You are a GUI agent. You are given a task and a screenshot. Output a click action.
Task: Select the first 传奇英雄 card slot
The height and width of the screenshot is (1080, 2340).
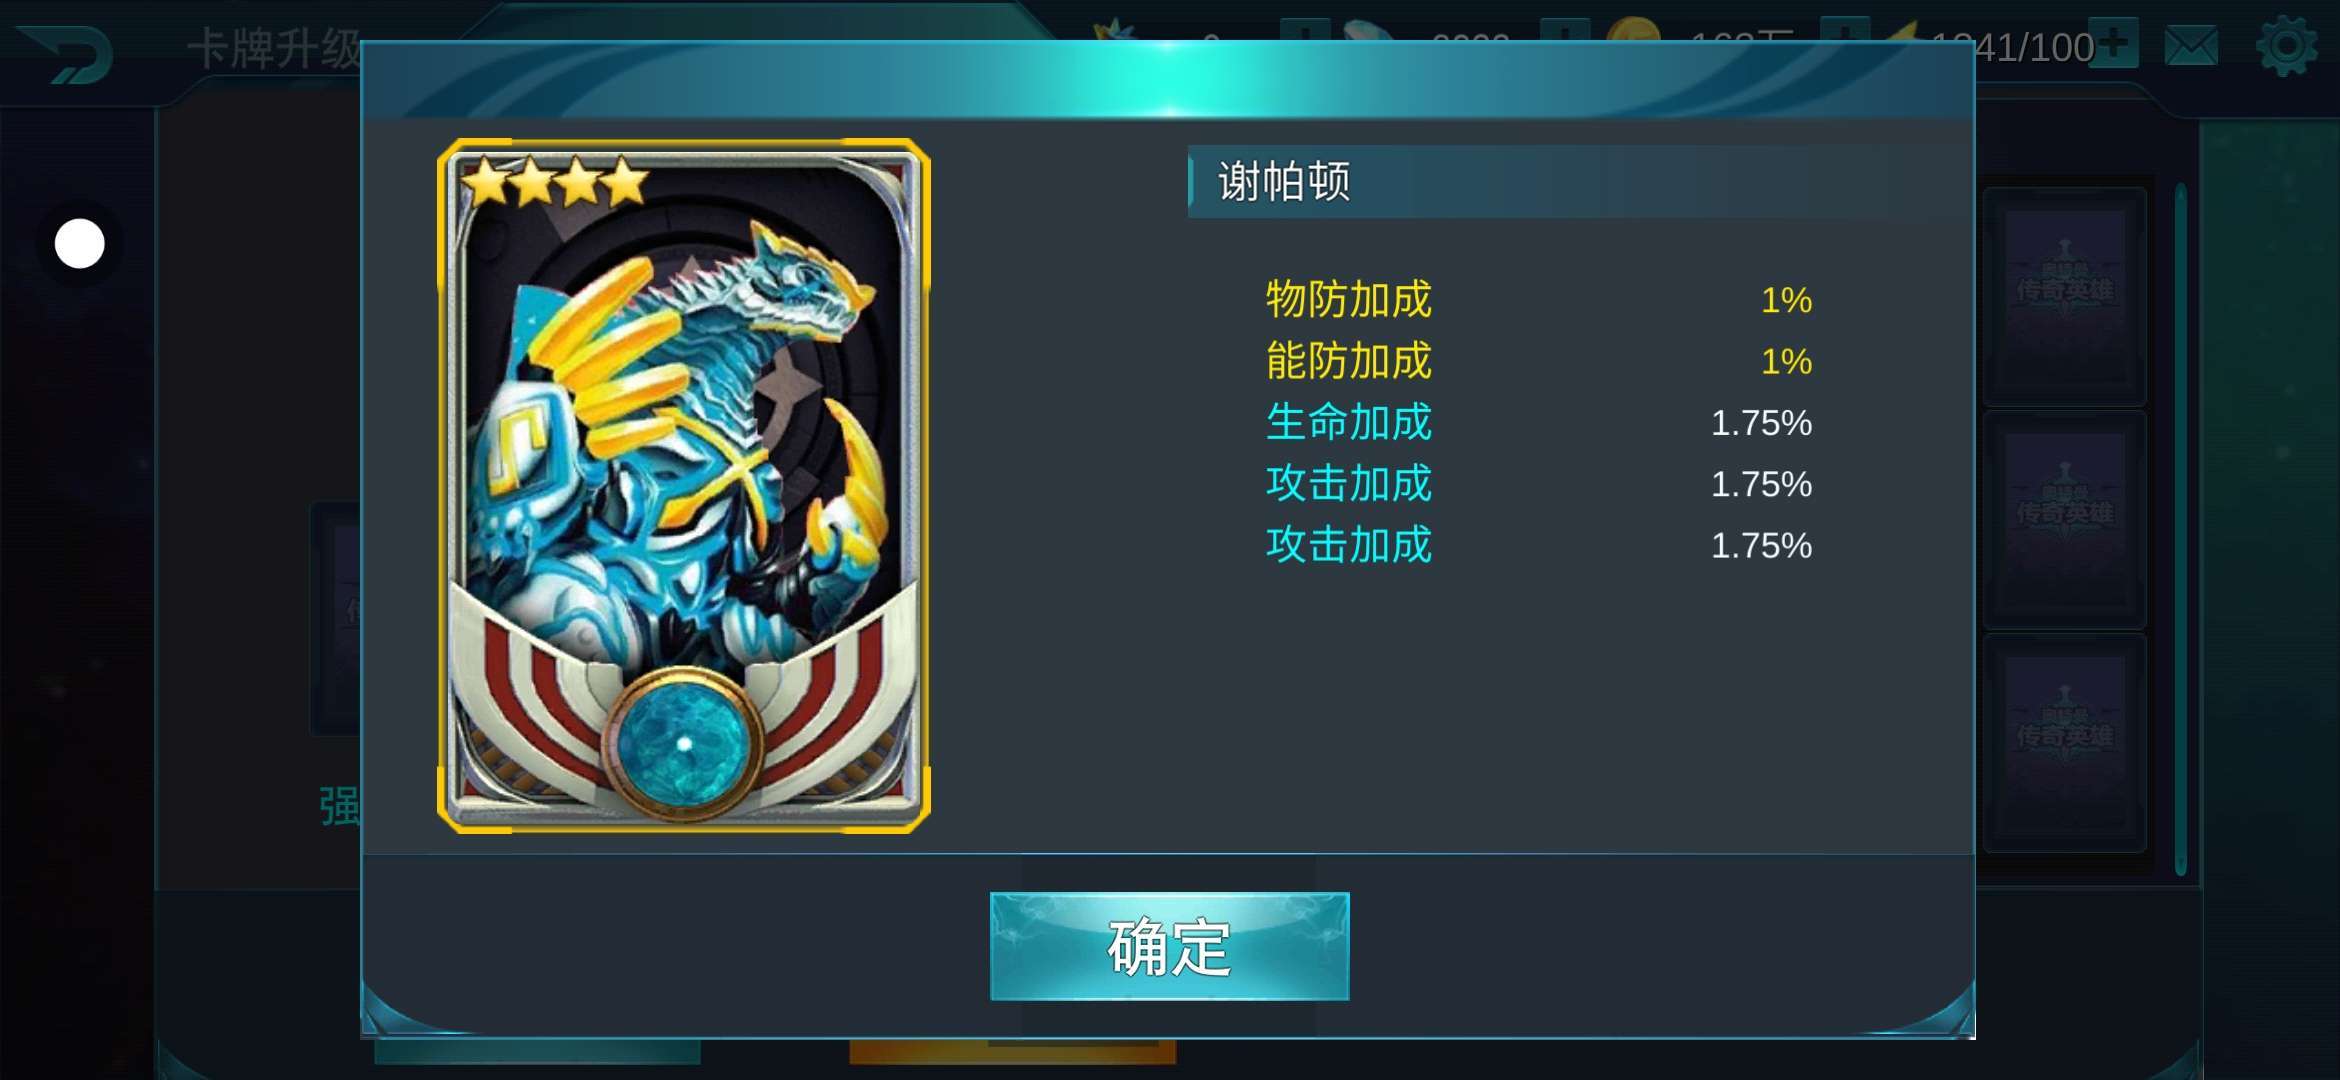point(2064,295)
